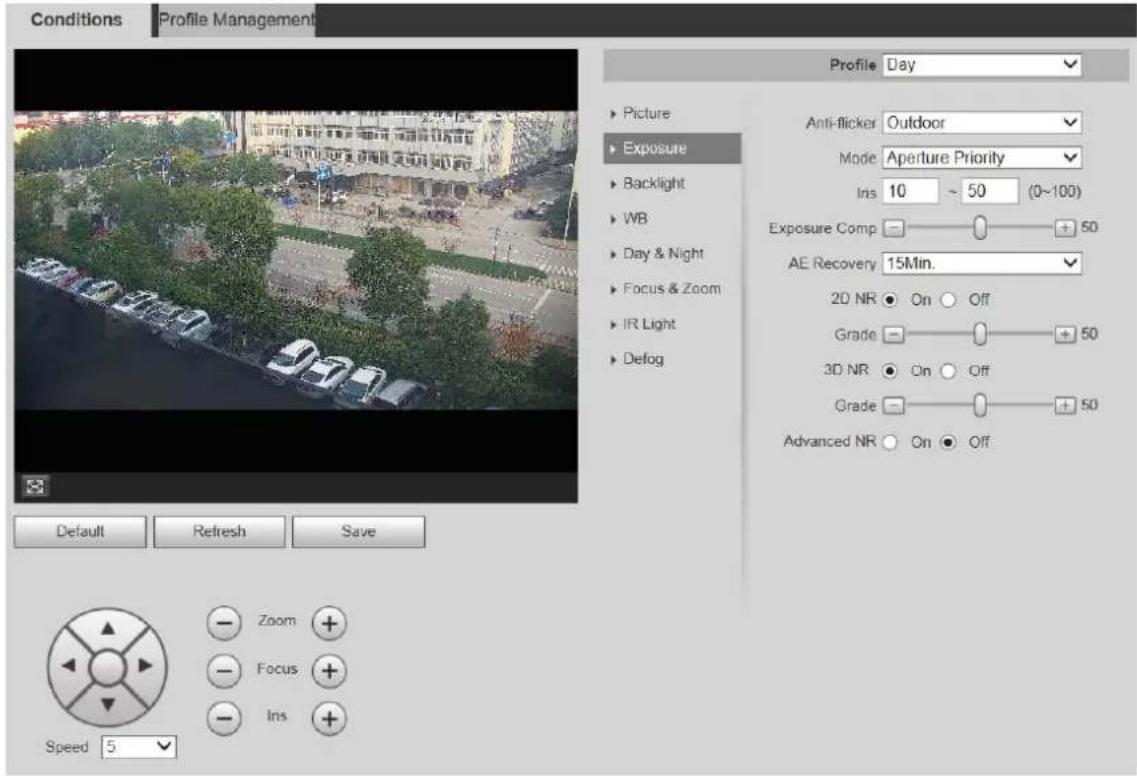This screenshot has width=1137, height=776.
Task: Click the live video preview
Action: (296, 260)
